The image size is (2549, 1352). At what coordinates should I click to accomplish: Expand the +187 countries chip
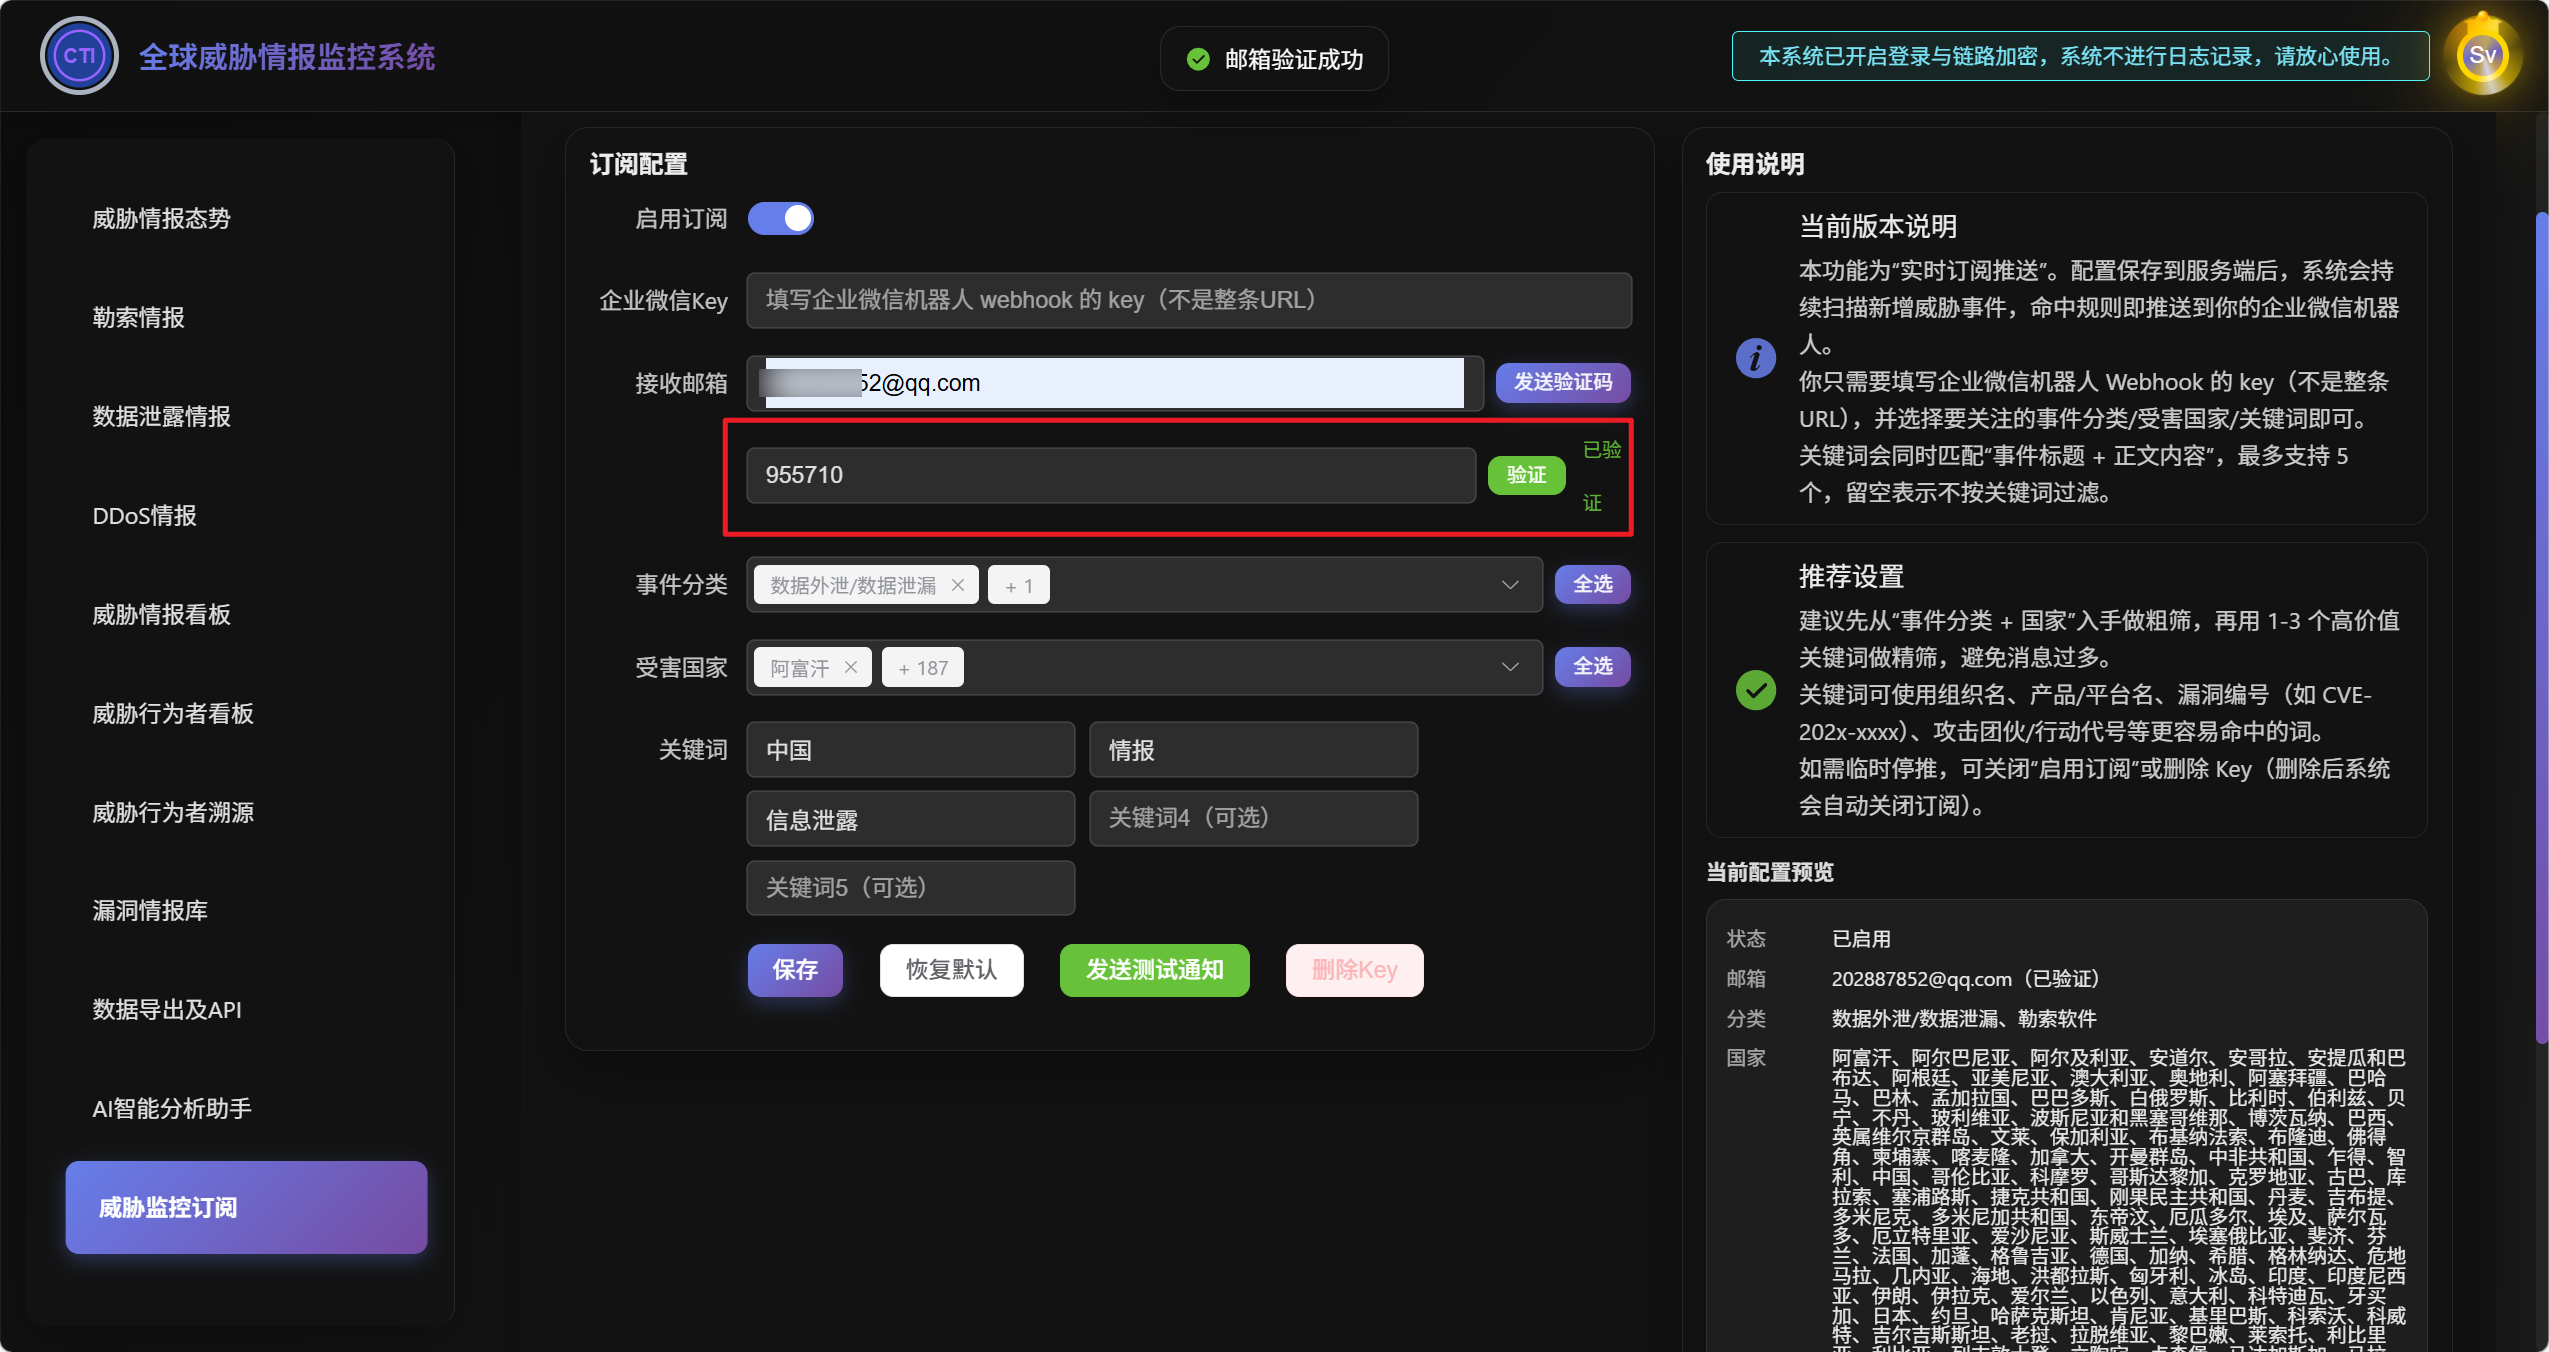pos(922,667)
